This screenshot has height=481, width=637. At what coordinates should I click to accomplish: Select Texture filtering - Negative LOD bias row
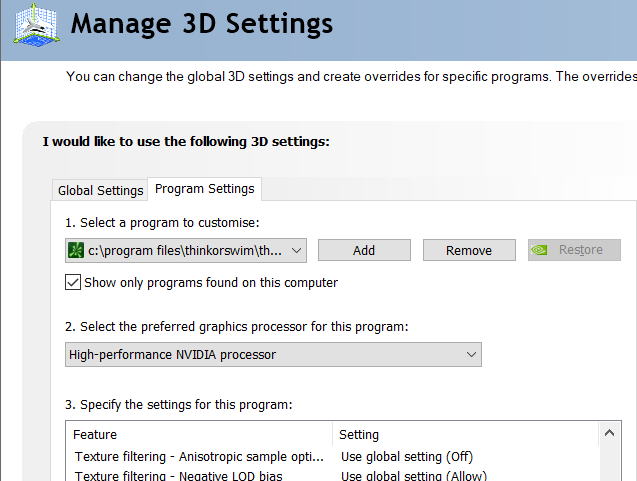332,475
